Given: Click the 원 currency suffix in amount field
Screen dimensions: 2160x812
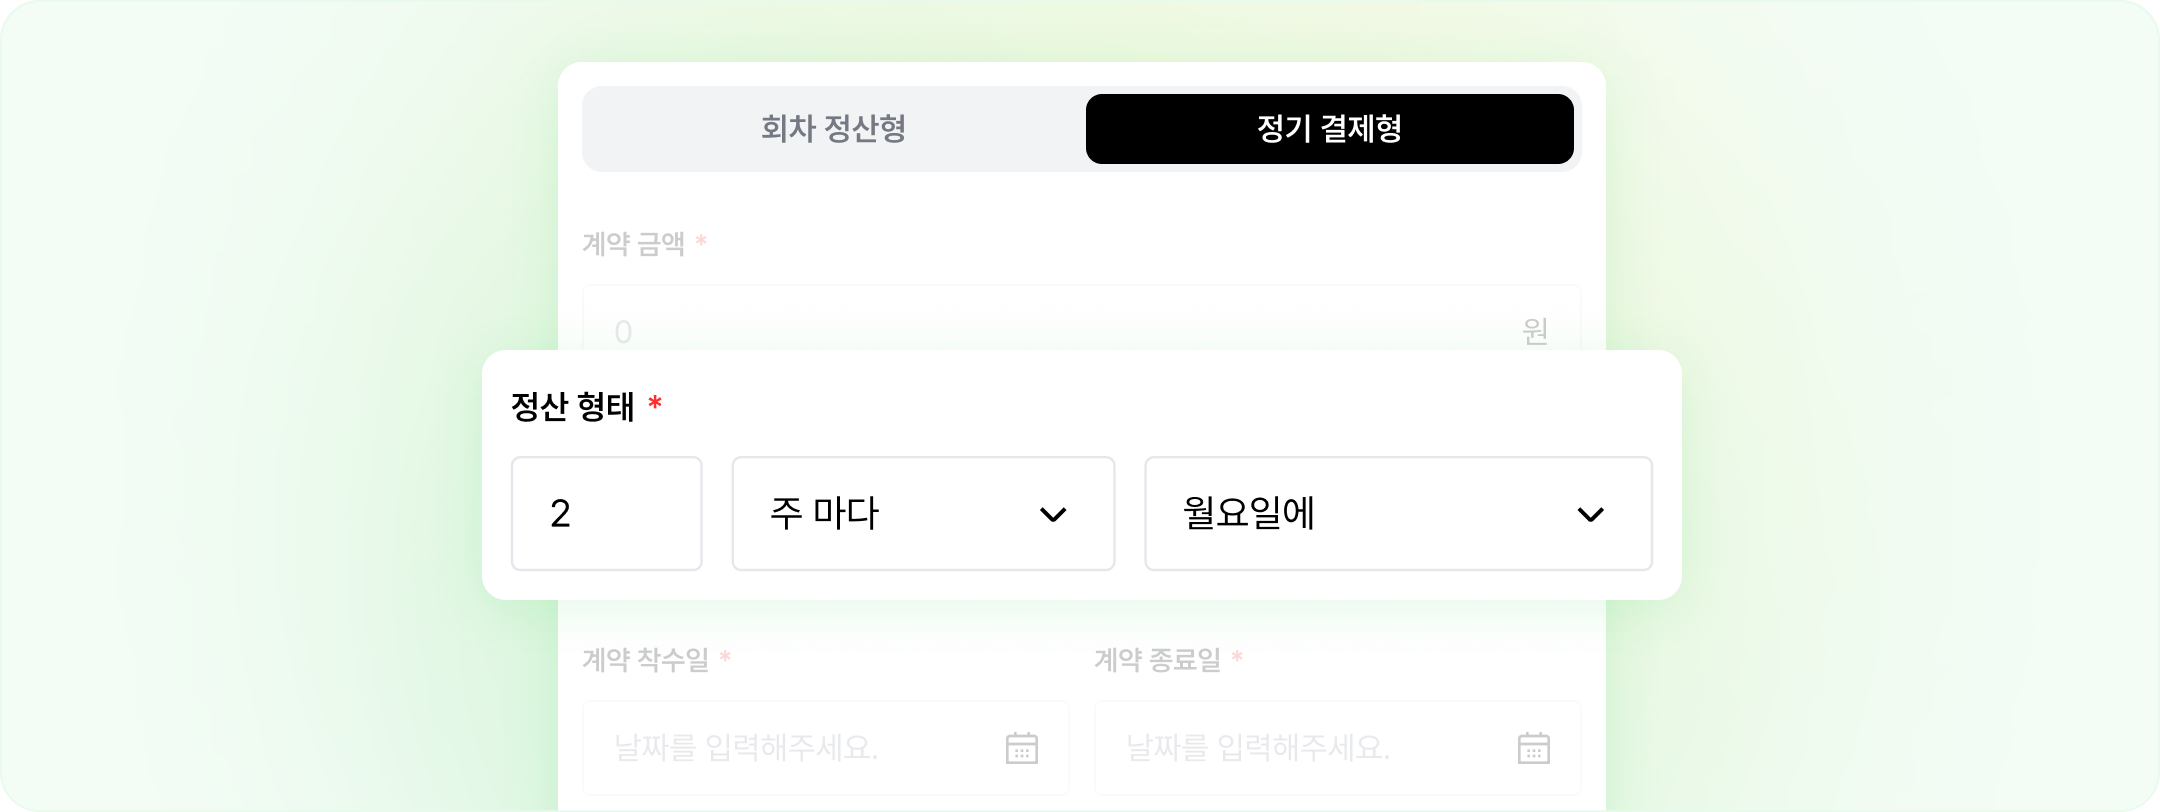Looking at the screenshot, I should [1535, 331].
